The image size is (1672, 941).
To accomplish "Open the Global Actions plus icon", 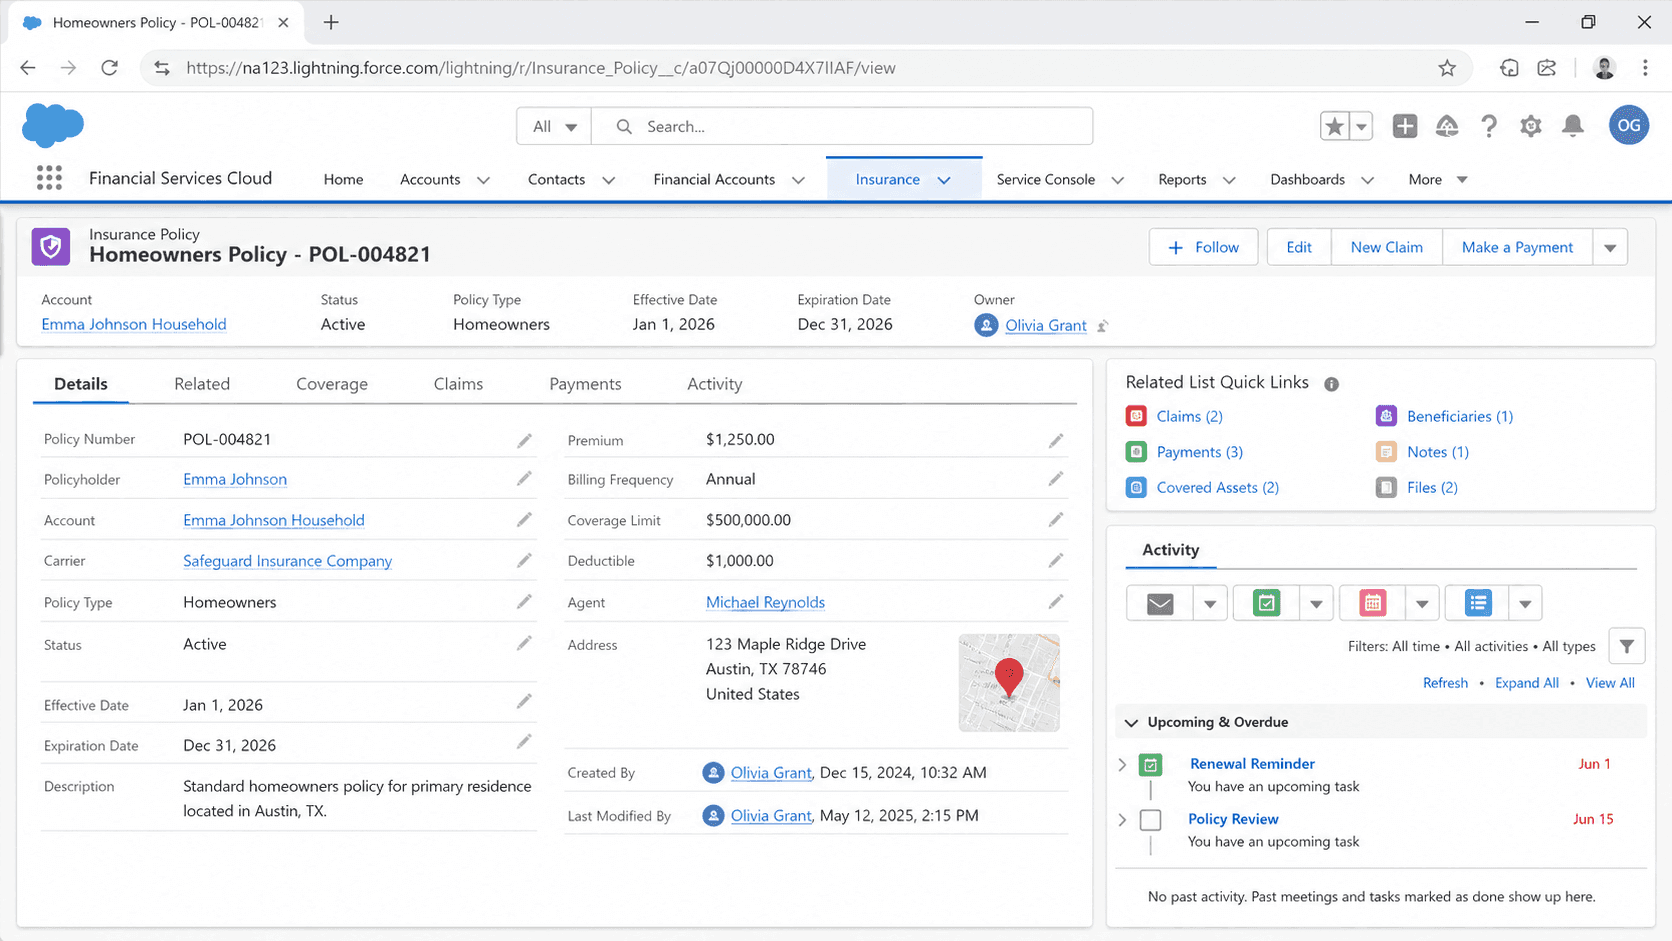I will coord(1405,126).
